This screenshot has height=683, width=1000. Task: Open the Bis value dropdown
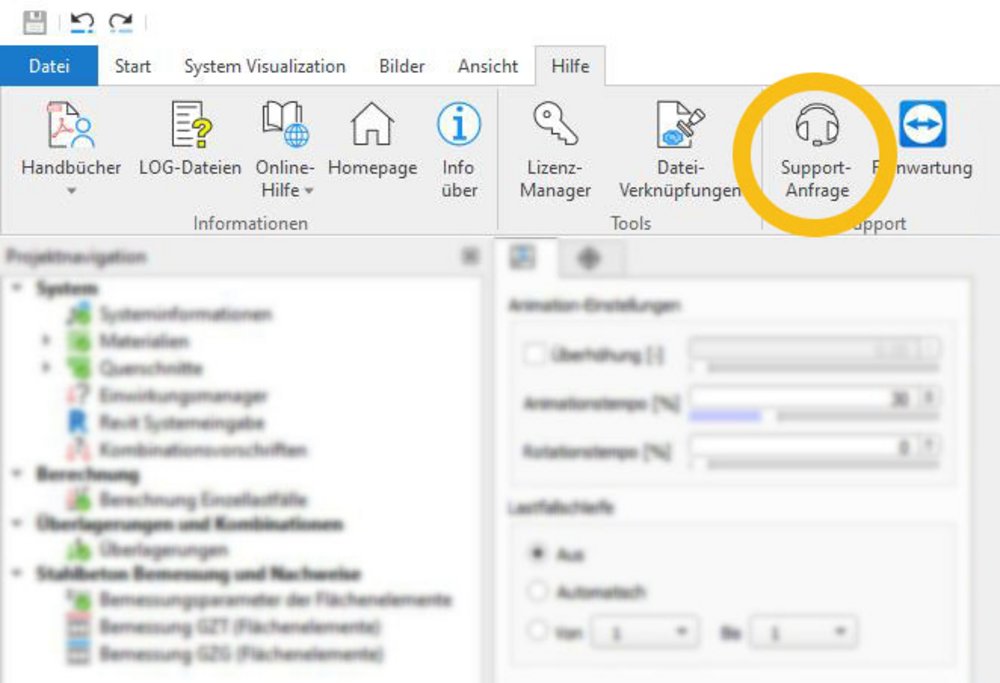tap(839, 632)
